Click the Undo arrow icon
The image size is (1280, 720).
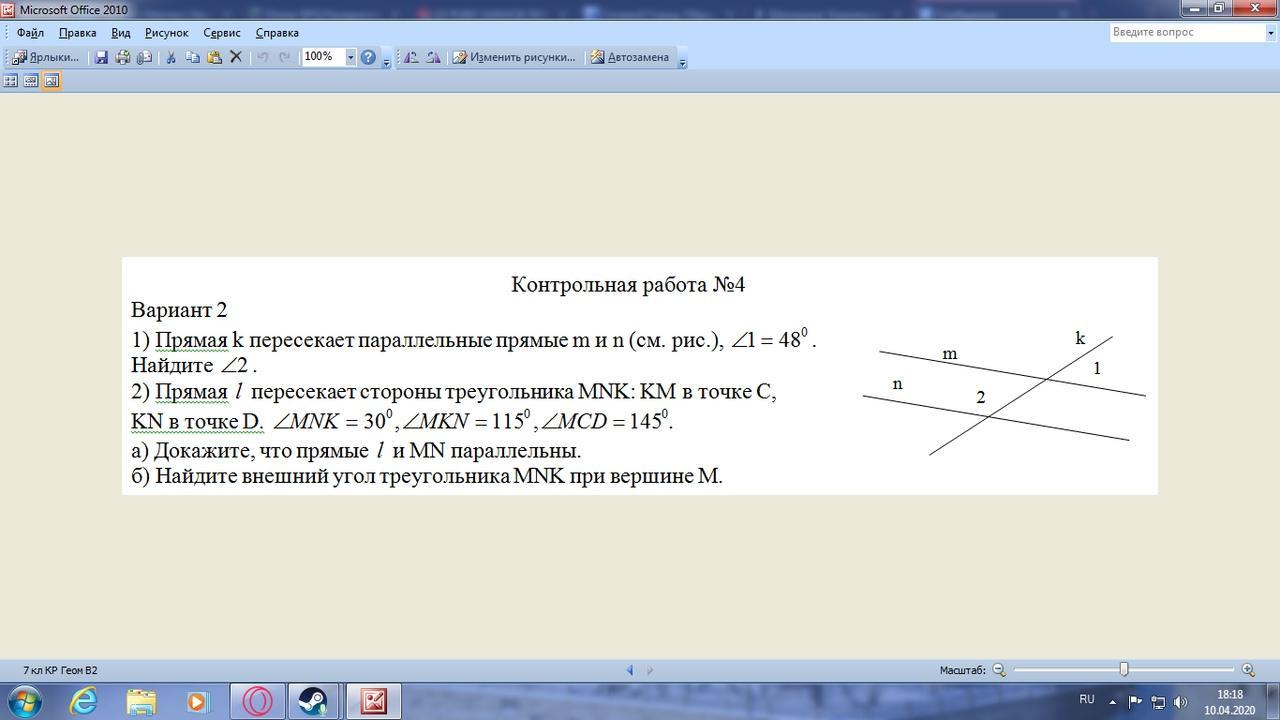coord(263,57)
